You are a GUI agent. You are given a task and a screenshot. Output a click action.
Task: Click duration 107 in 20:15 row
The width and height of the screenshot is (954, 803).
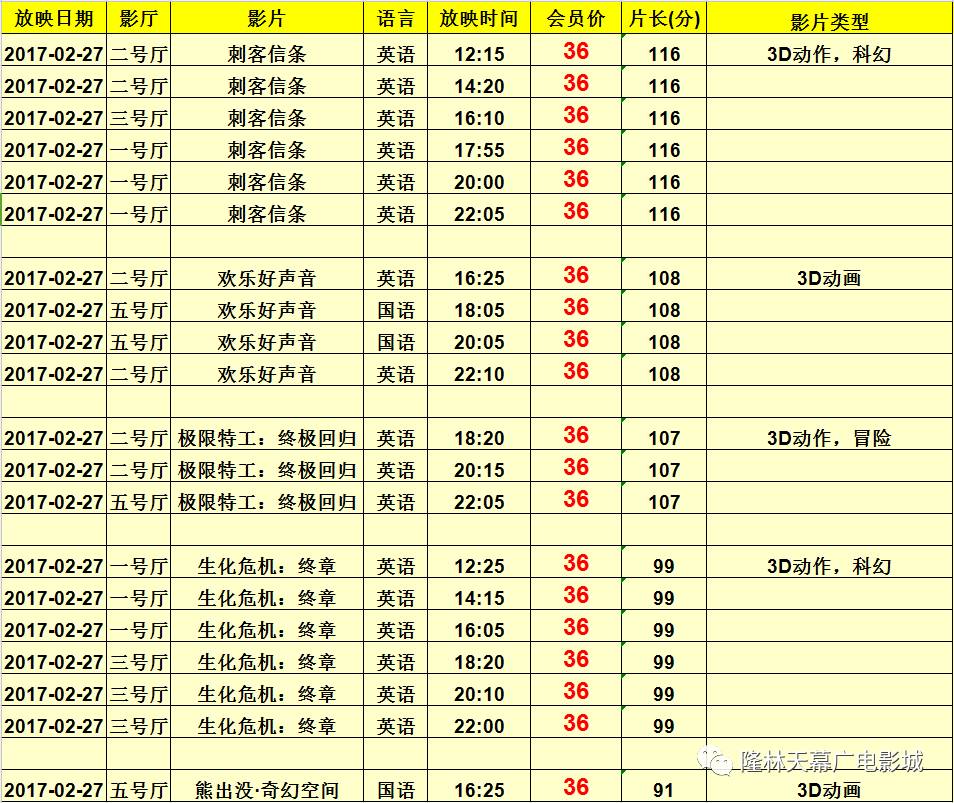click(664, 467)
